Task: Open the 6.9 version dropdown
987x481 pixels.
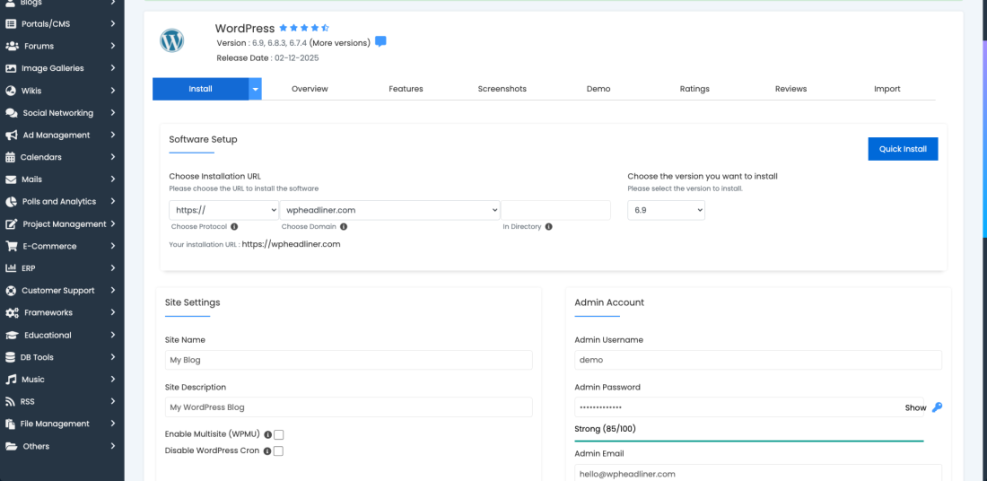Action: (666, 210)
